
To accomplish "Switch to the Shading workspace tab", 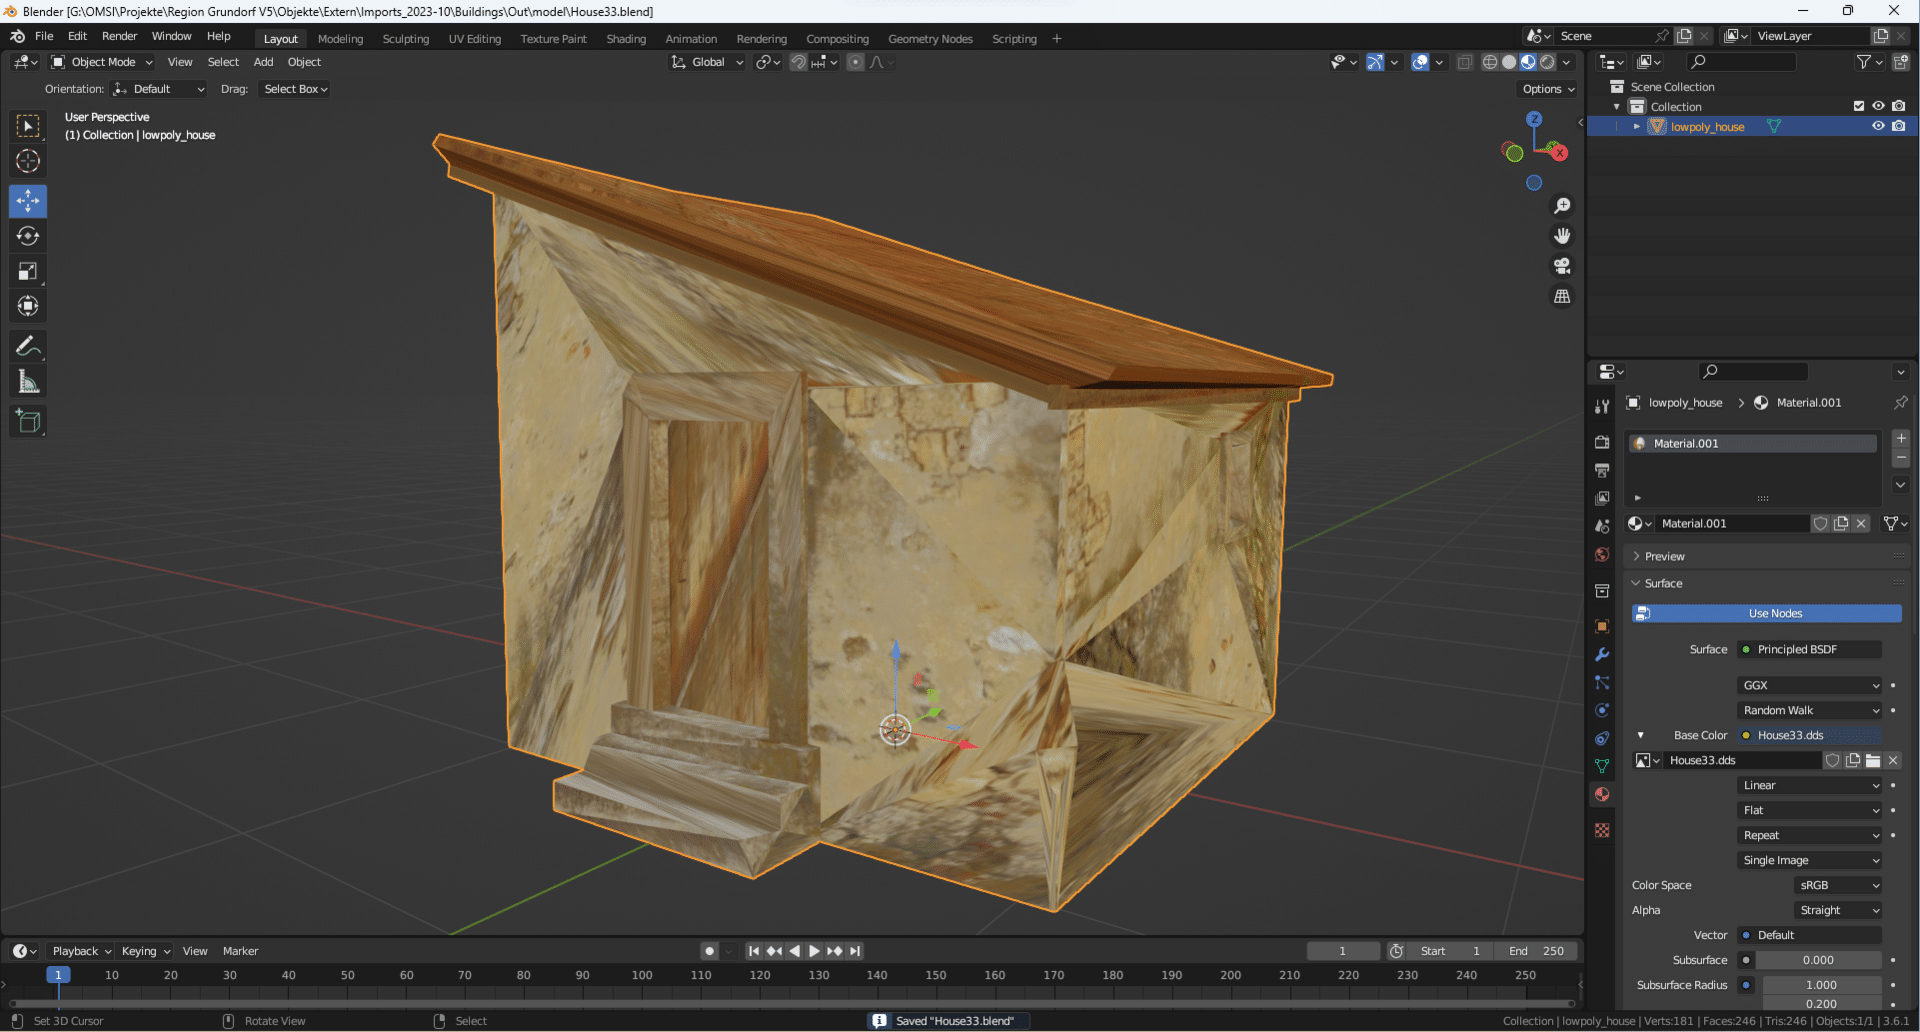I will tap(626, 39).
